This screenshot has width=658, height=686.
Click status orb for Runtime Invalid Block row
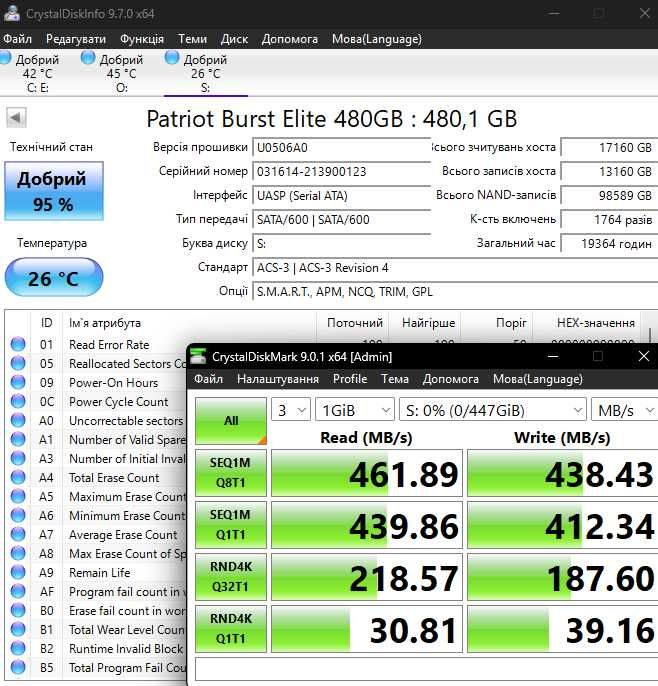point(18,648)
